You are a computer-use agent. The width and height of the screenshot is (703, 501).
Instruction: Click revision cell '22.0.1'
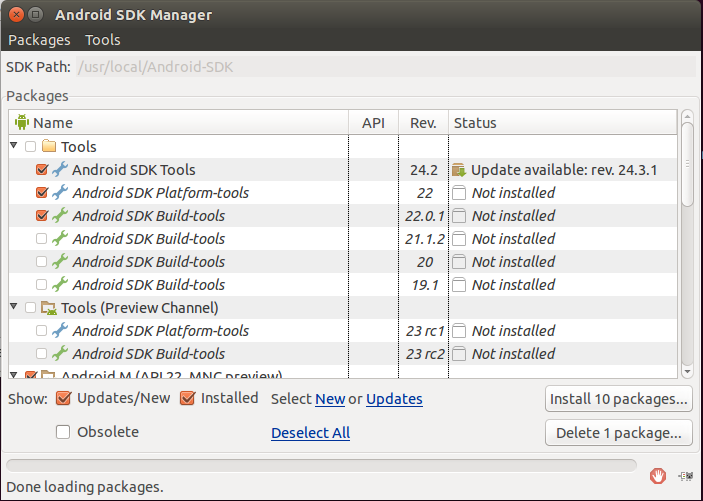424,216
